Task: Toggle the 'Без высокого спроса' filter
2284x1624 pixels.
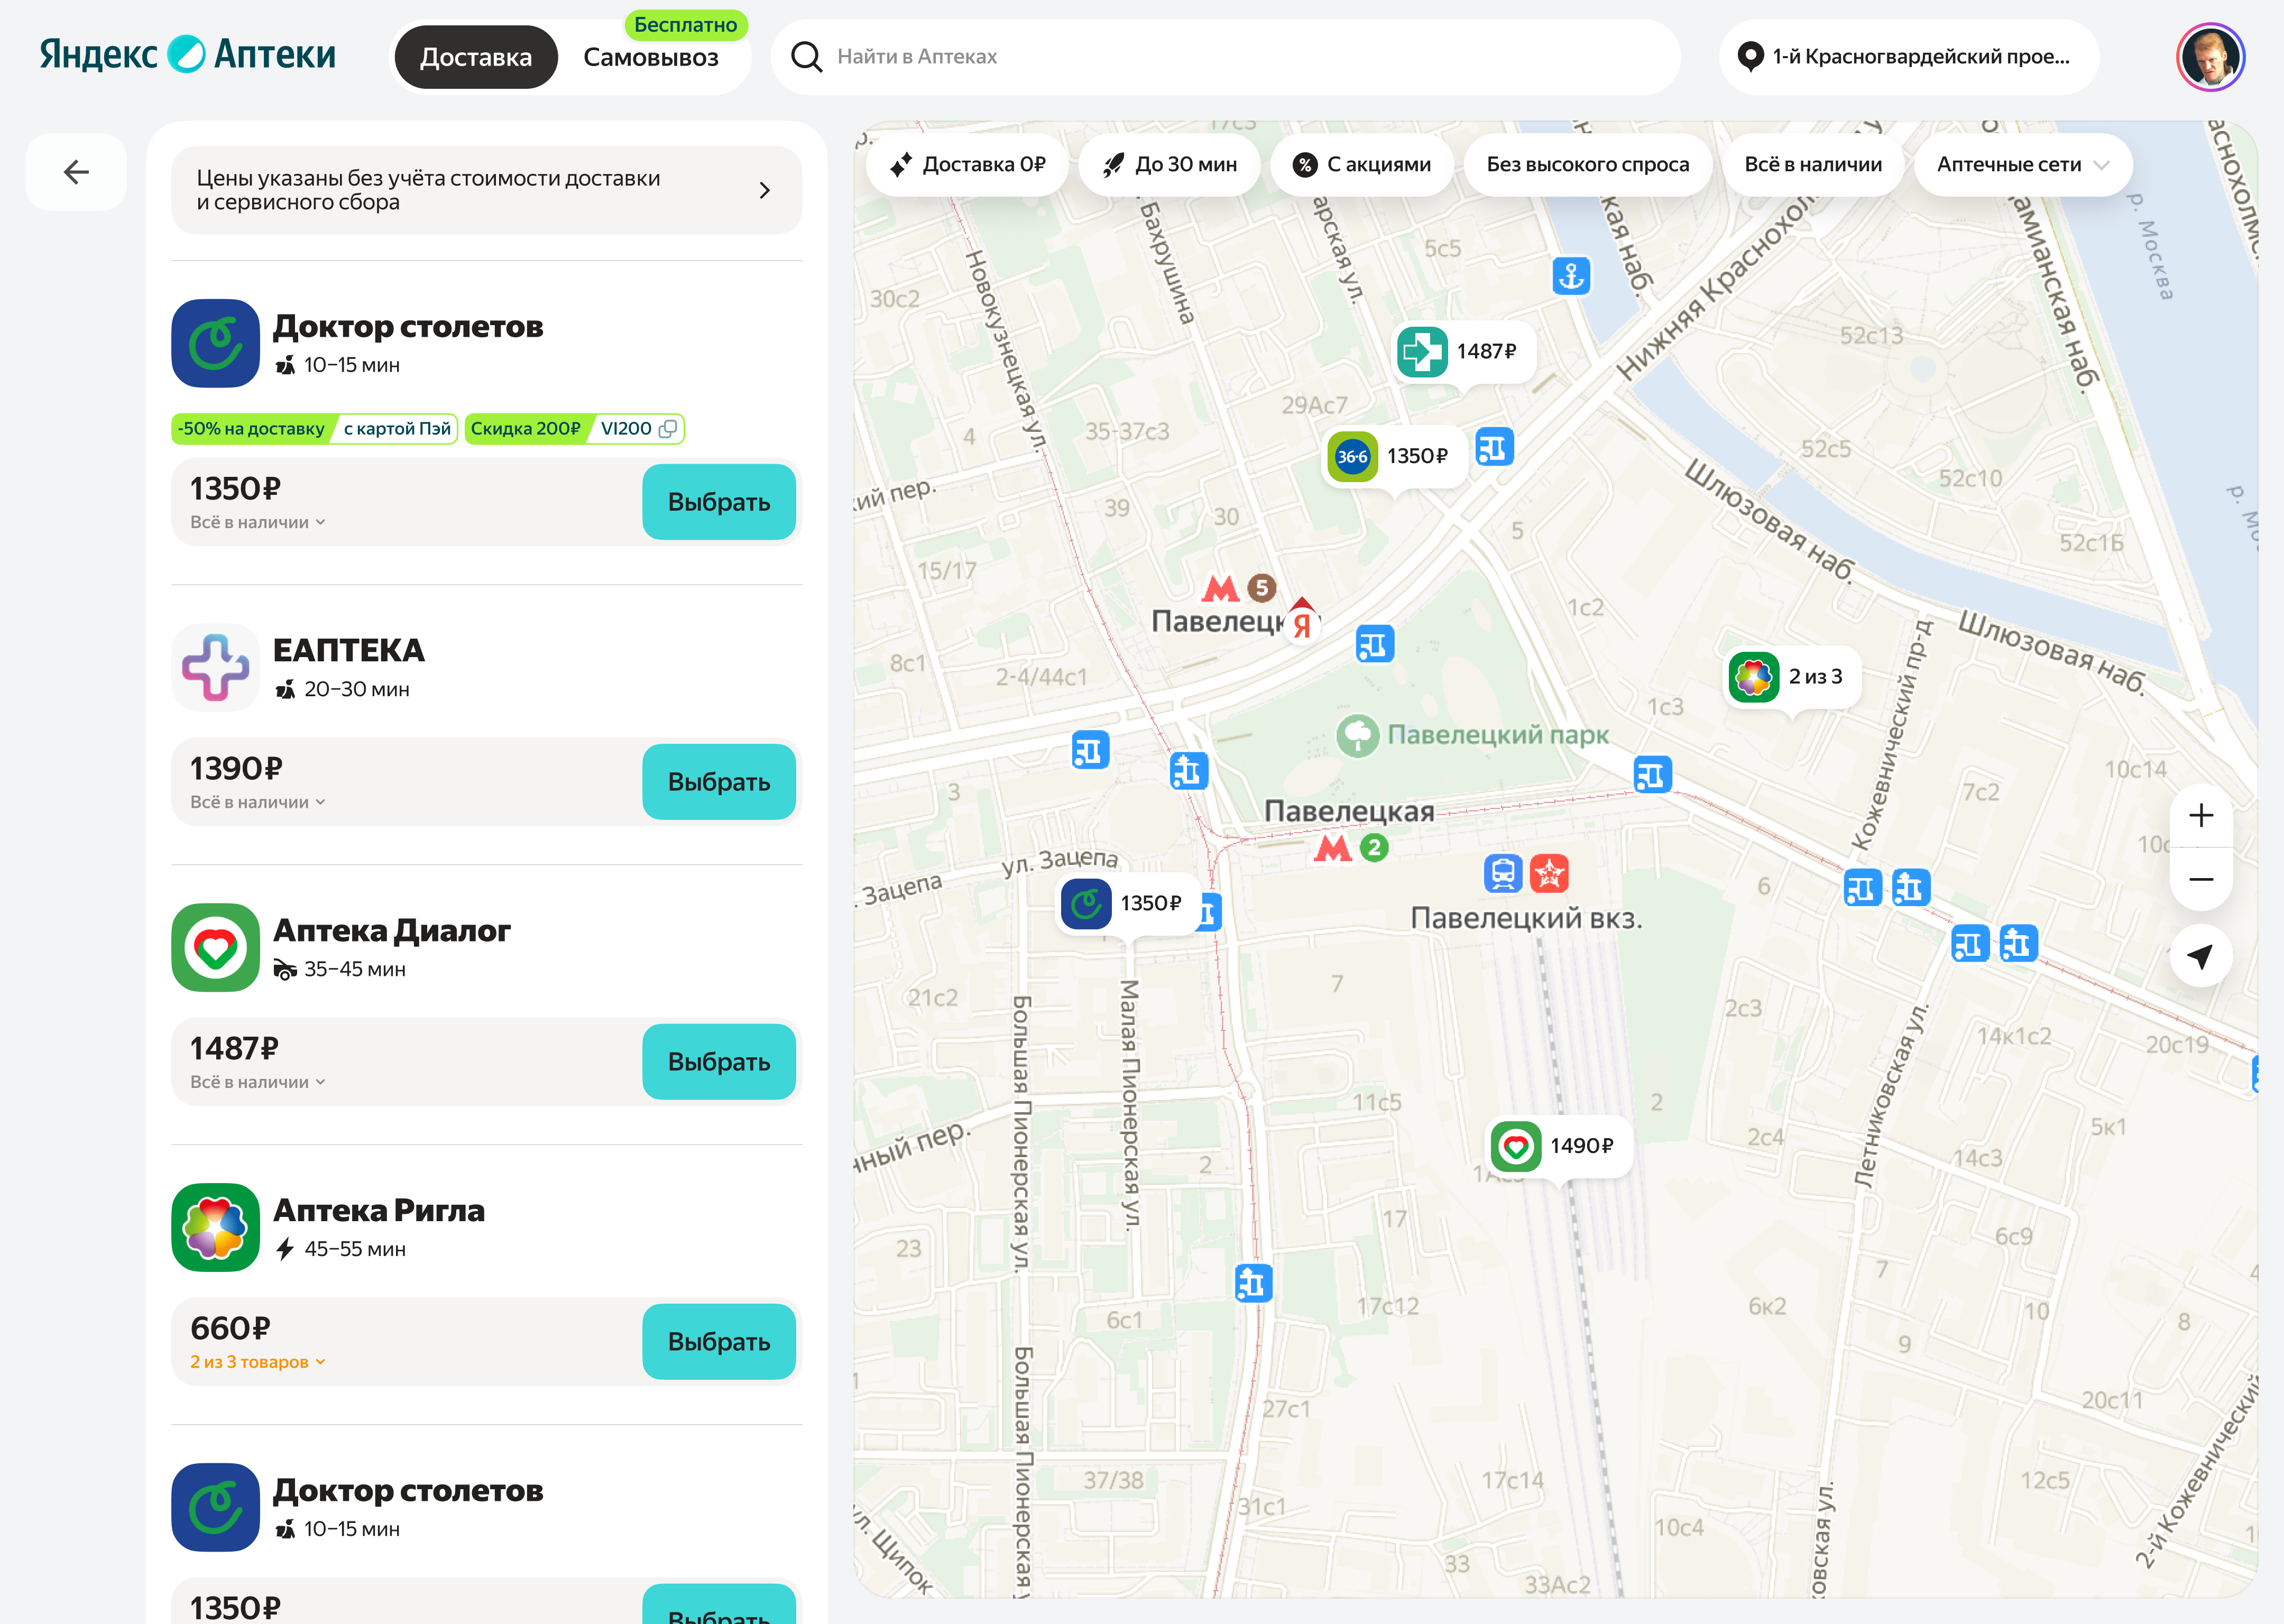Action: (x=1587, y=165)
